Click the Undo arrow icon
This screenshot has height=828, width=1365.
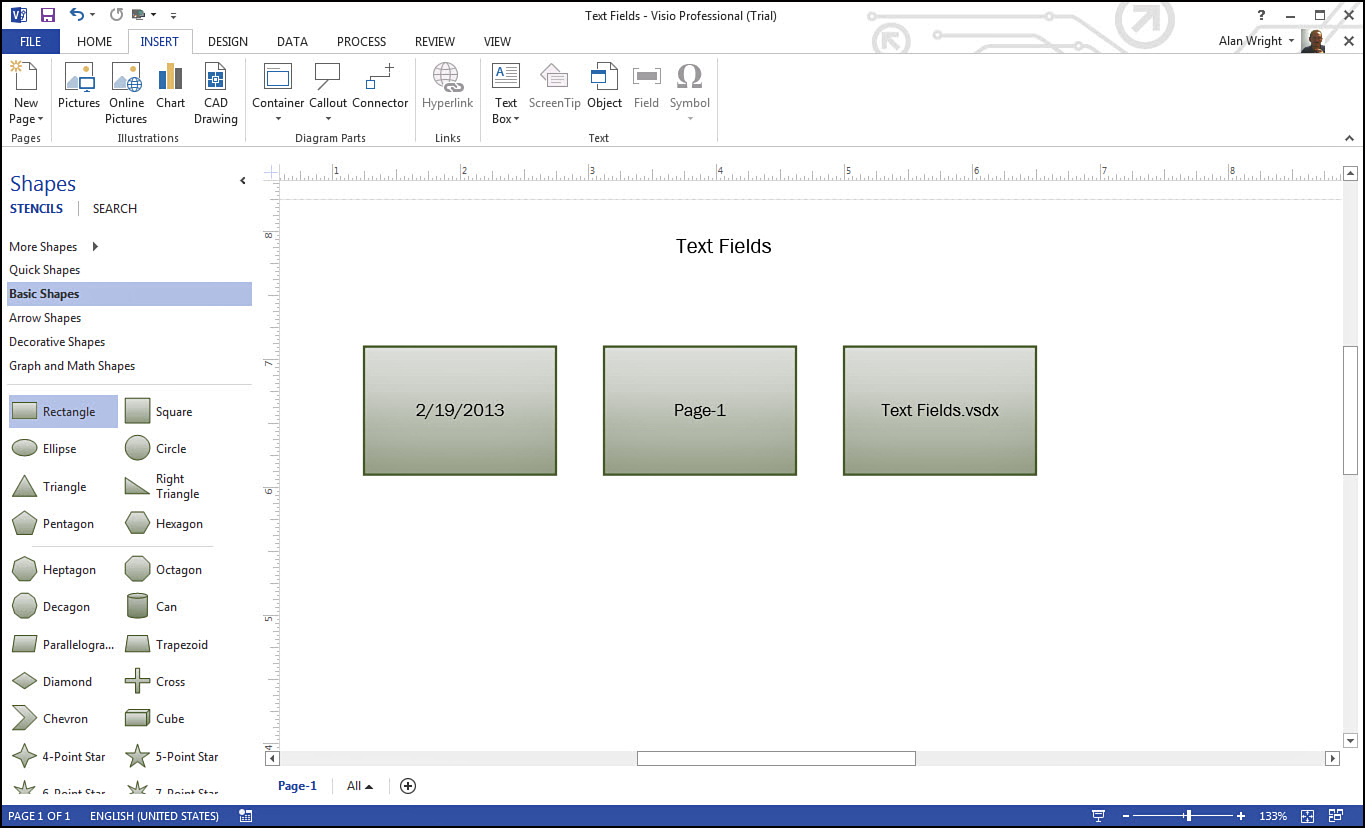coord(77,15)
